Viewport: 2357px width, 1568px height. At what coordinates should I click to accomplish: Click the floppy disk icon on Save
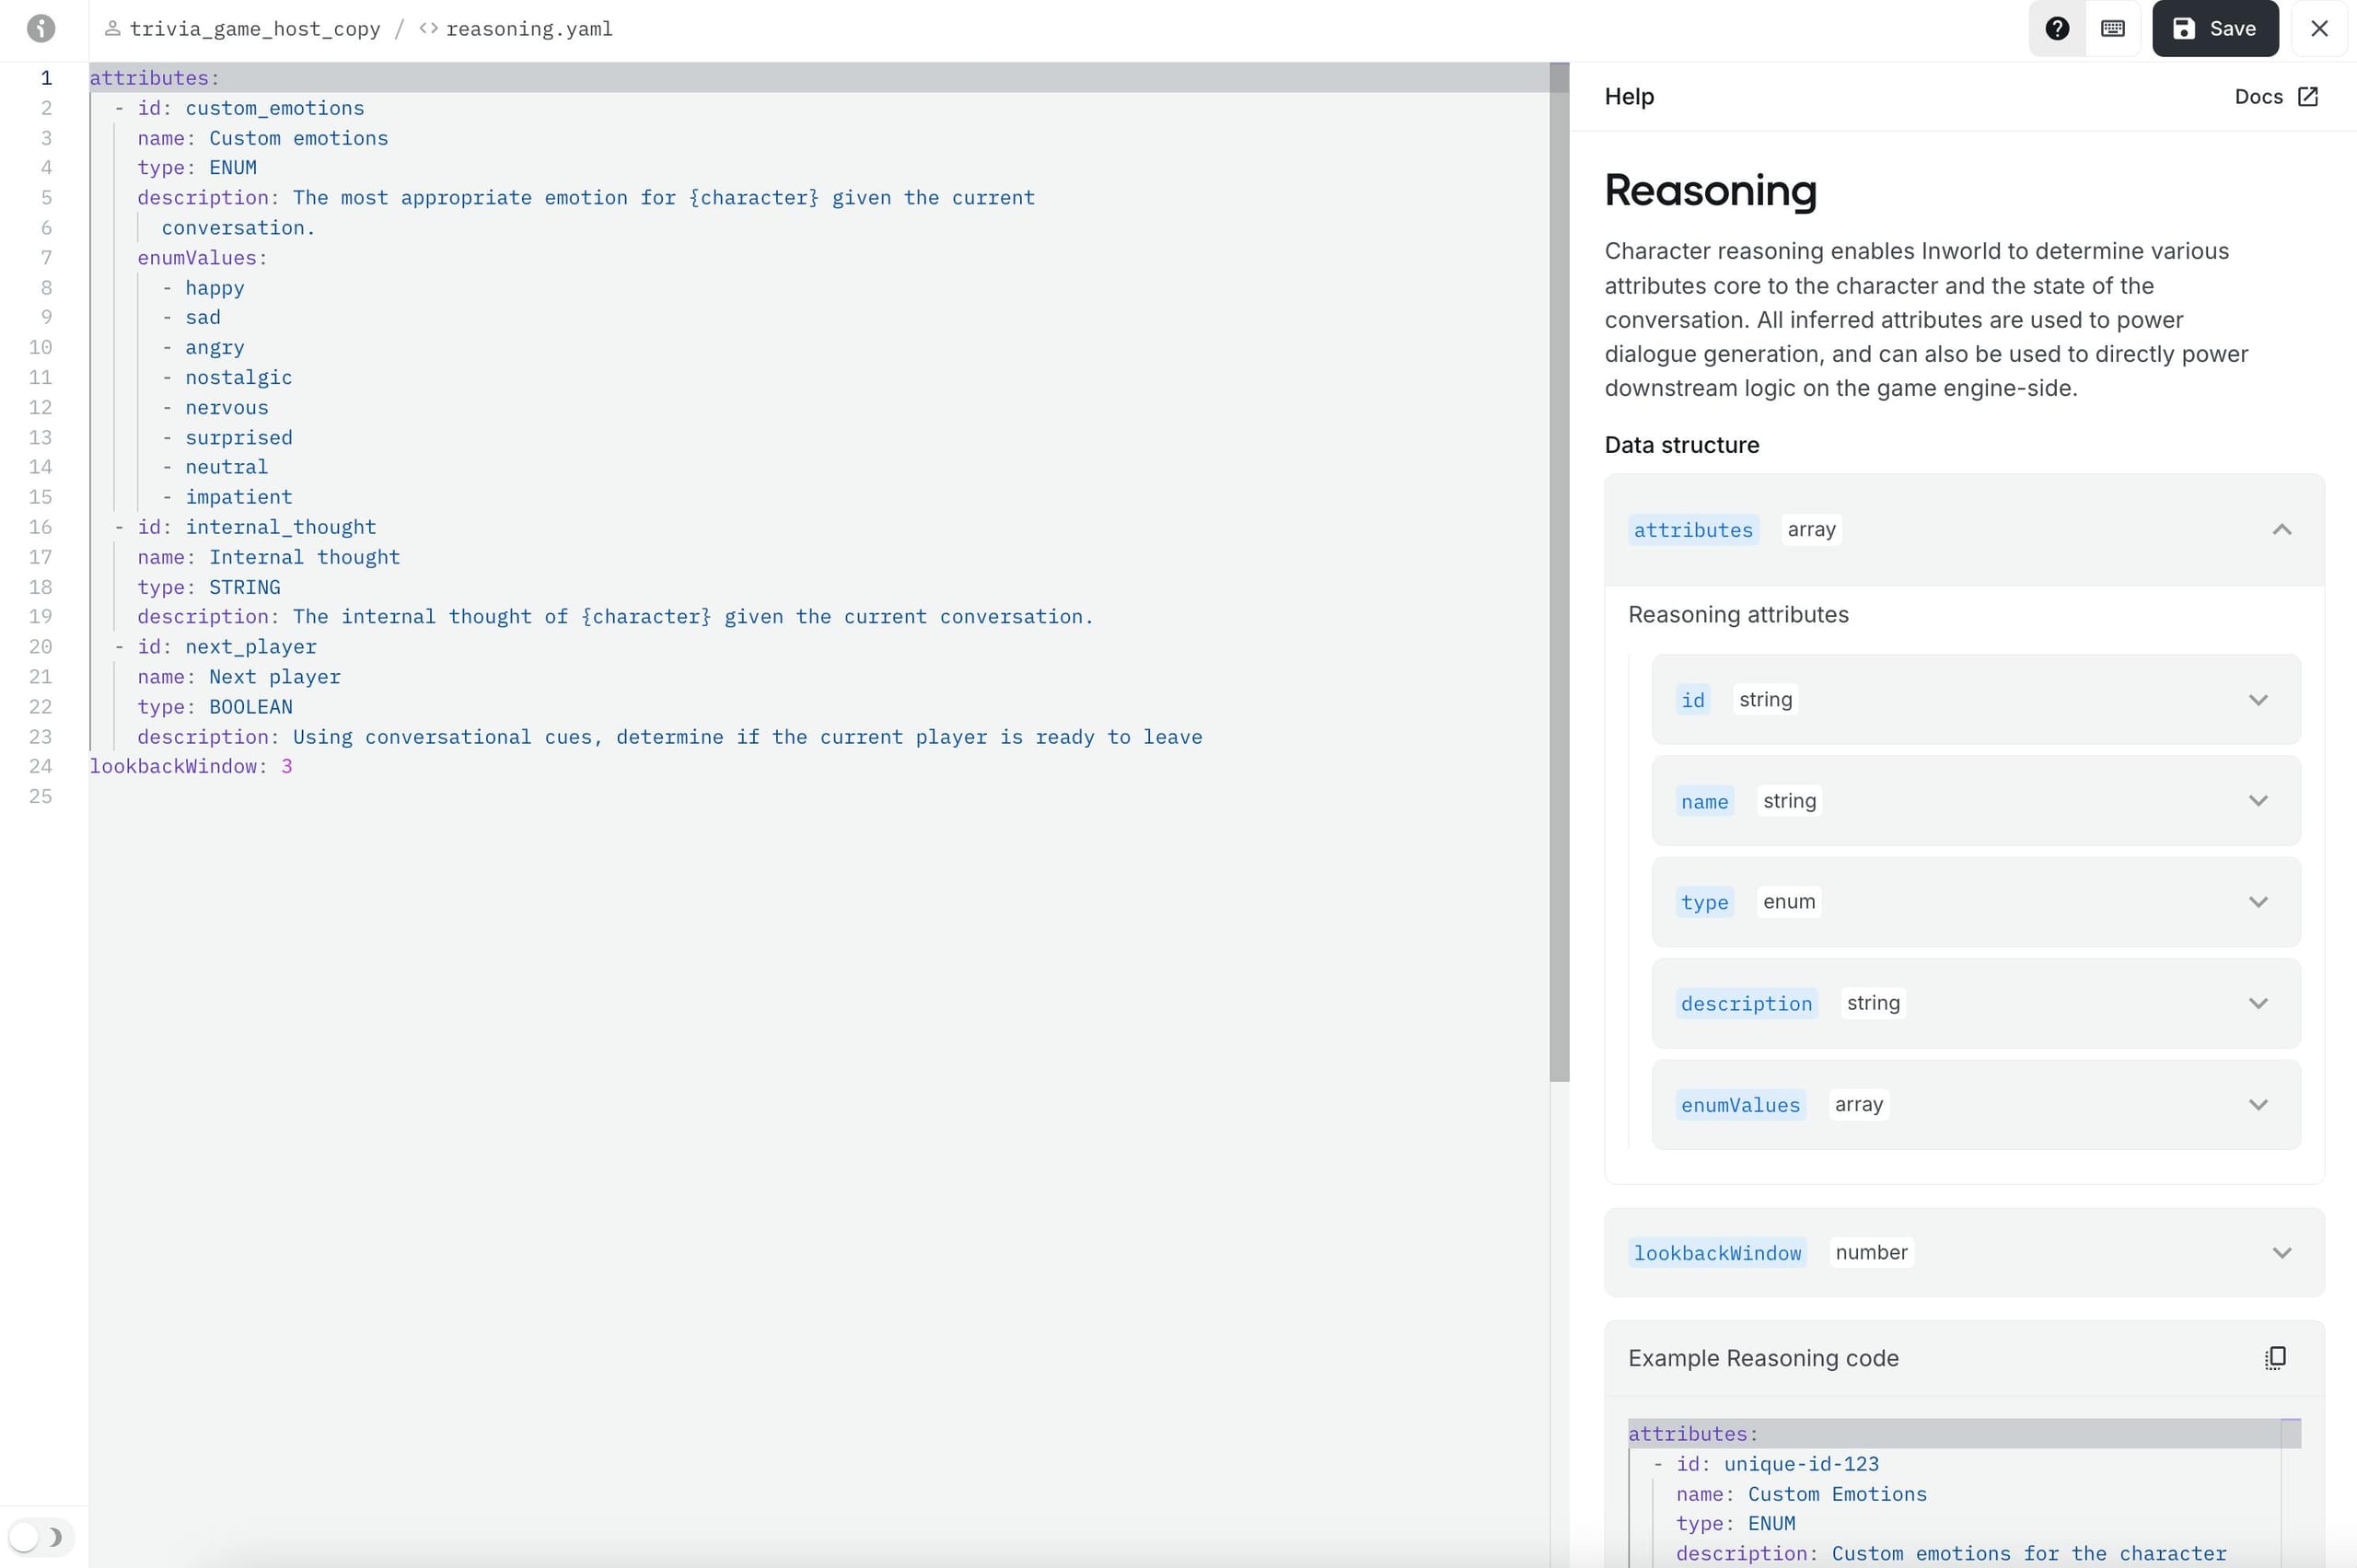(x=2182, y=28)
